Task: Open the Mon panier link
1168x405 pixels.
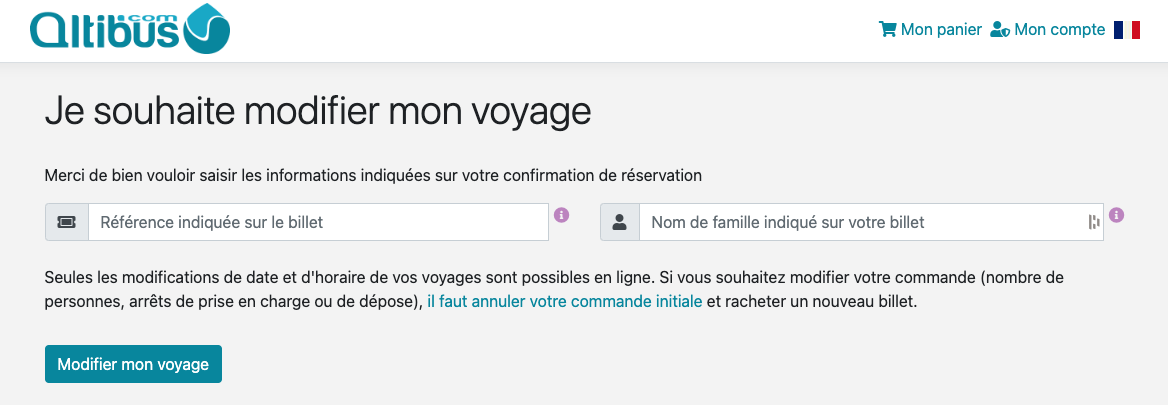Action: (x=940, y=30)
